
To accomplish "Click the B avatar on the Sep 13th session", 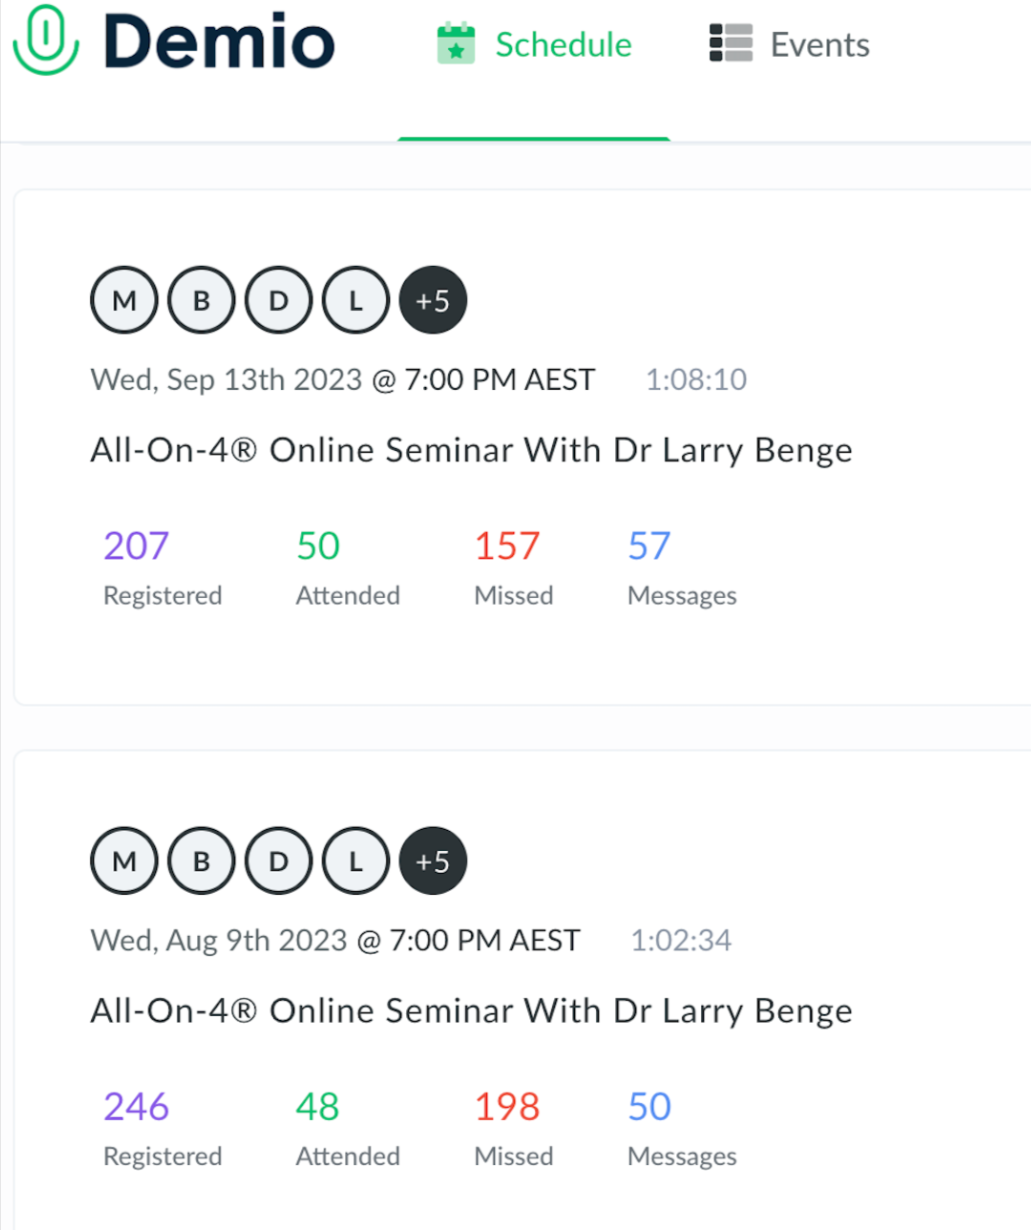I will [x=201, y=300].
